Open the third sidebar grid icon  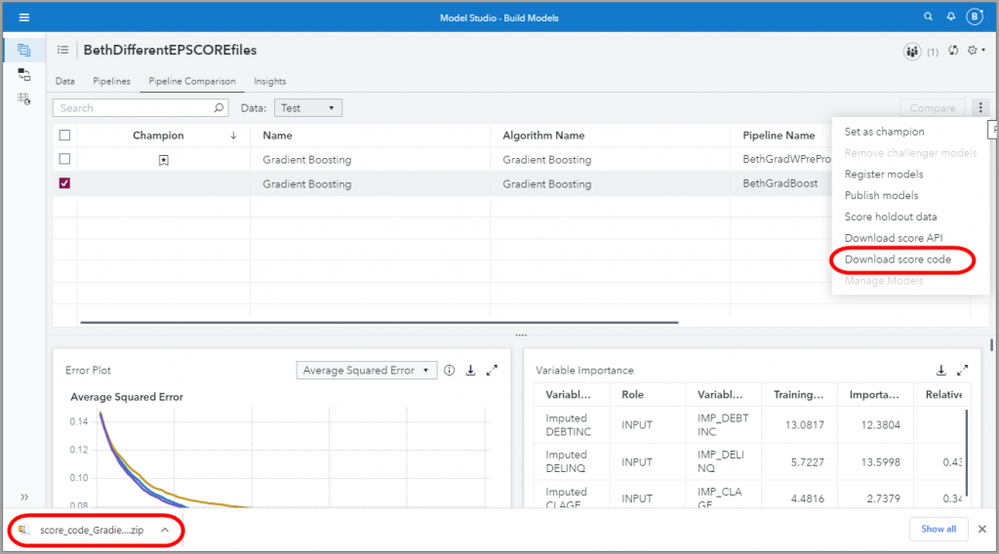pyautogui.click(x=24, y=99)
